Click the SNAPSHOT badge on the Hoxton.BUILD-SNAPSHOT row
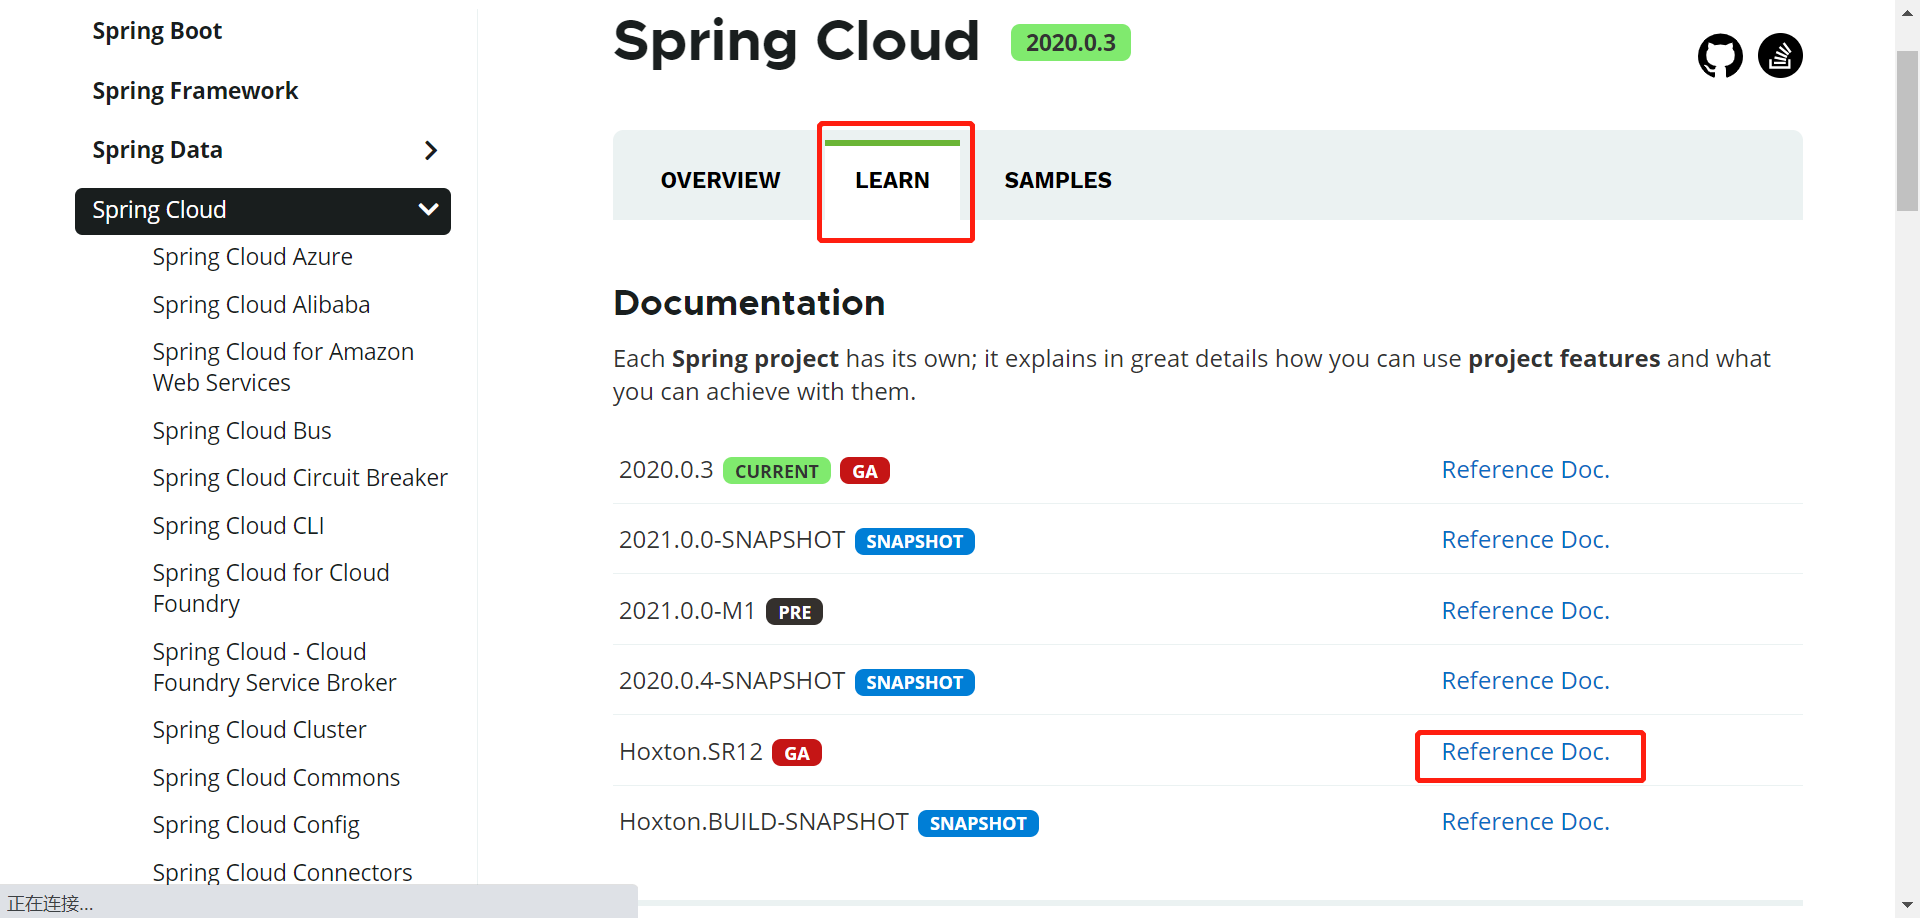The height and width of the screenshot is (918, 1920). (978, 823)
